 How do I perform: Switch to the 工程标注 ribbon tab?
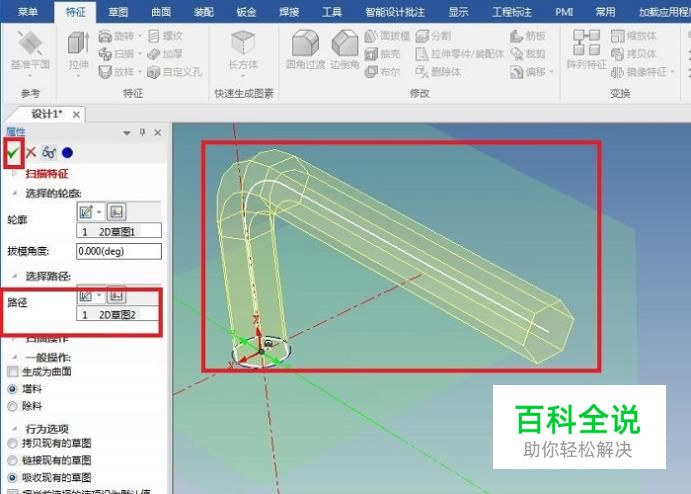pos(512,12)
